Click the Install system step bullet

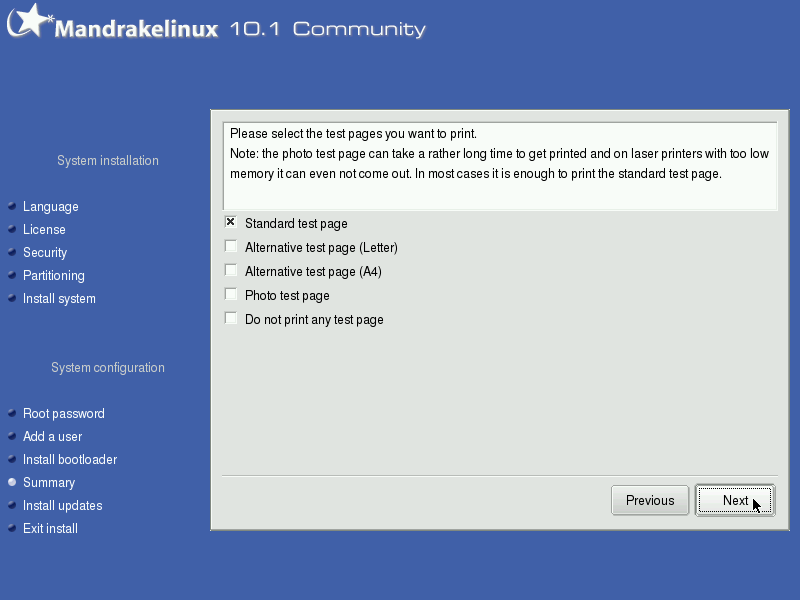point(12,298)
